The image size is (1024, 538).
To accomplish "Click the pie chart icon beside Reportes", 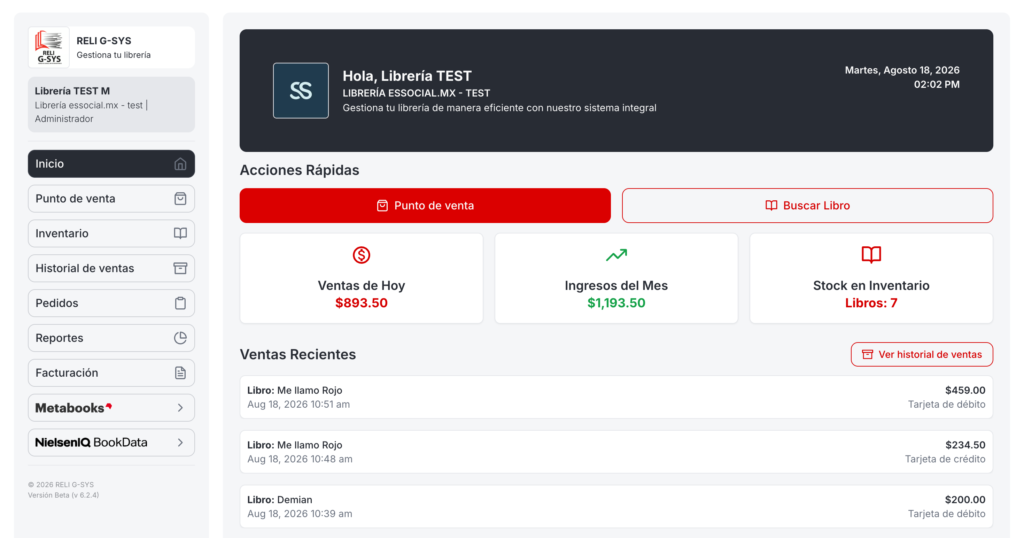I will 180,338.
